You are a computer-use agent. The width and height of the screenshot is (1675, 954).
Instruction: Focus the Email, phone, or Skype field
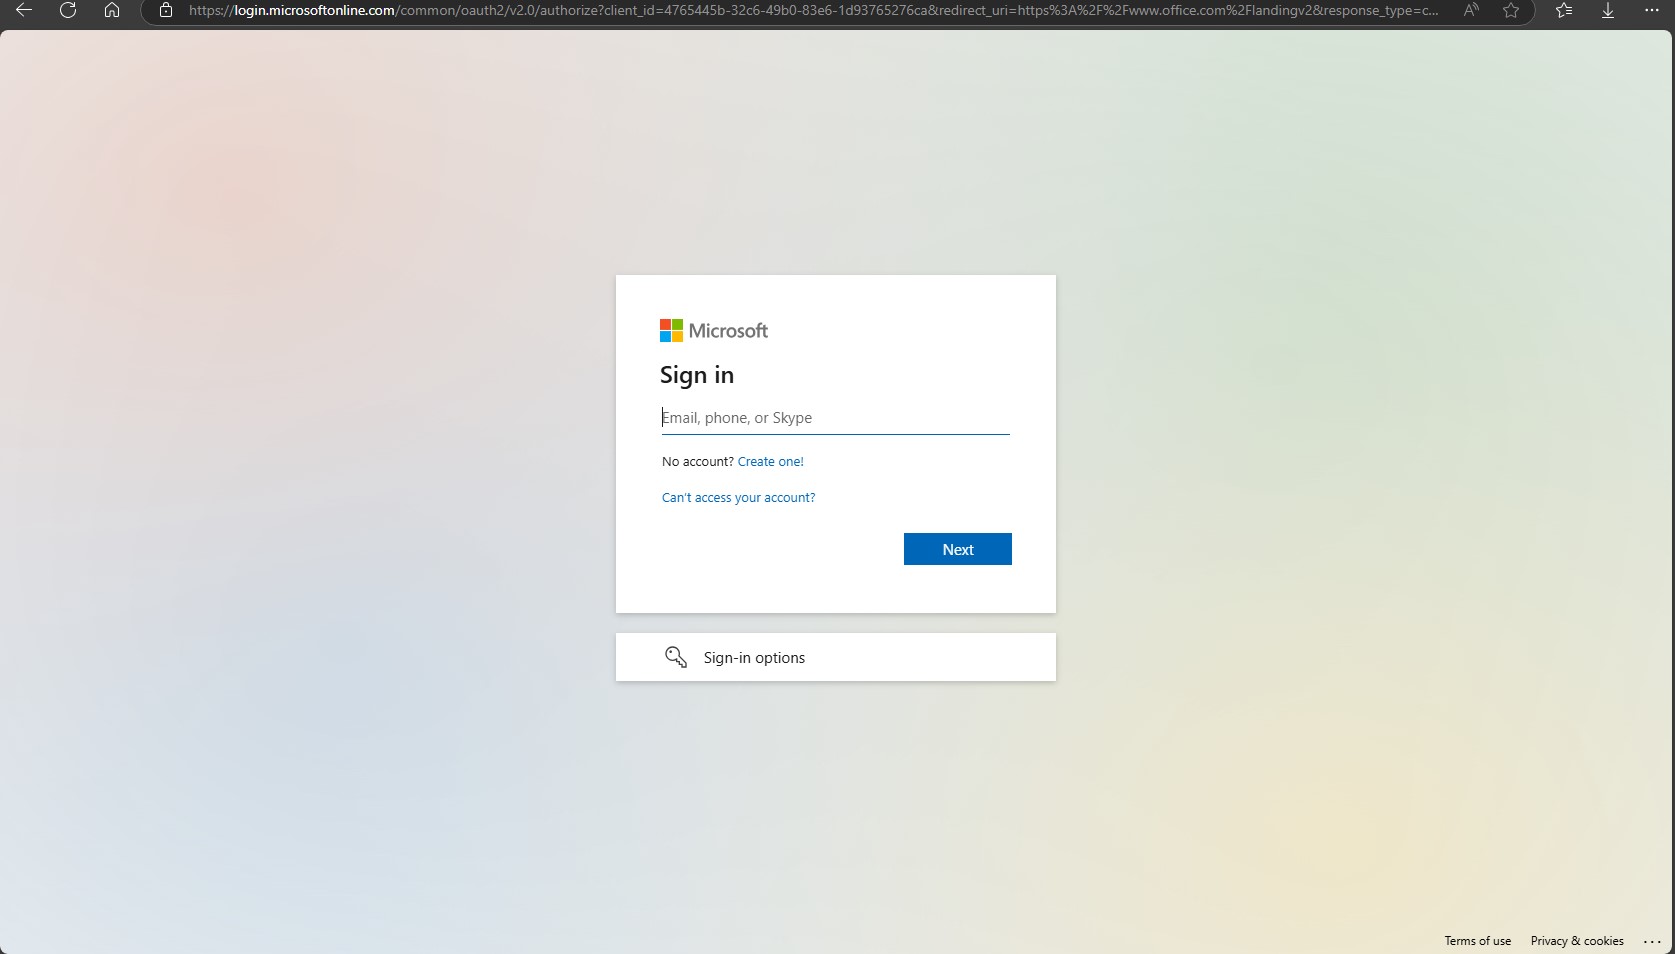click(x=835, y=418)
